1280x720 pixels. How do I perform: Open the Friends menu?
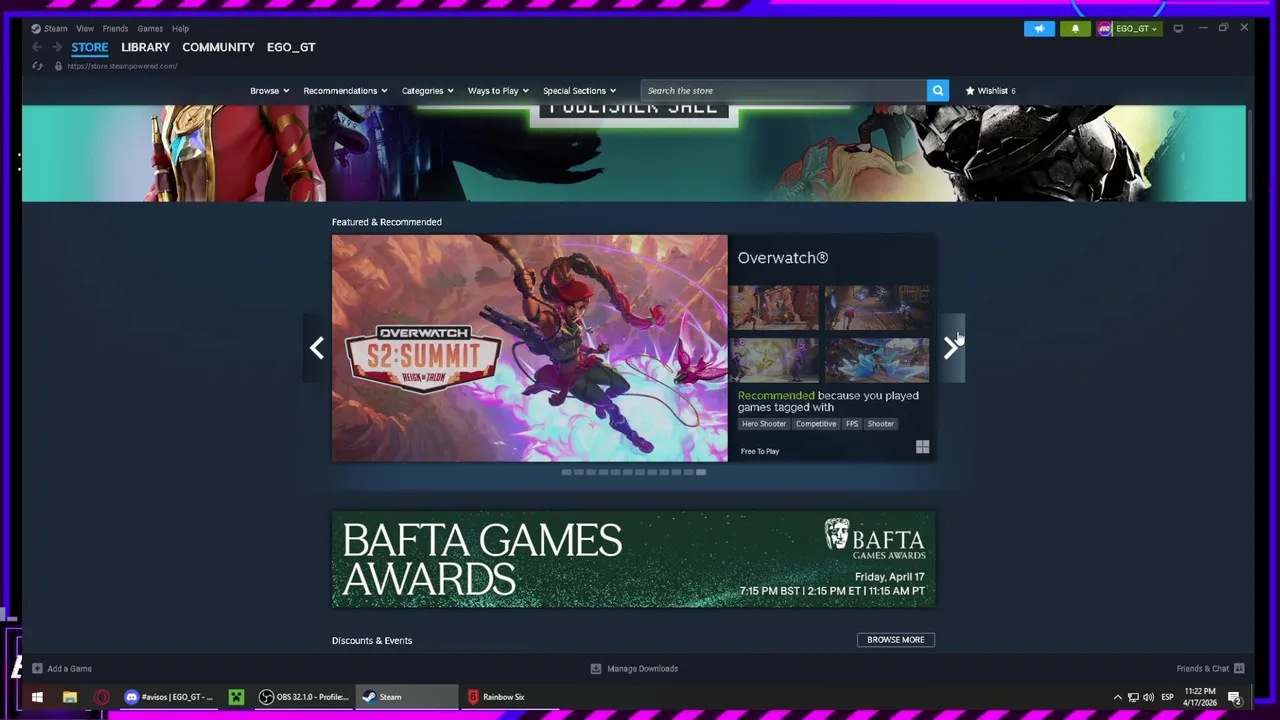115,28
